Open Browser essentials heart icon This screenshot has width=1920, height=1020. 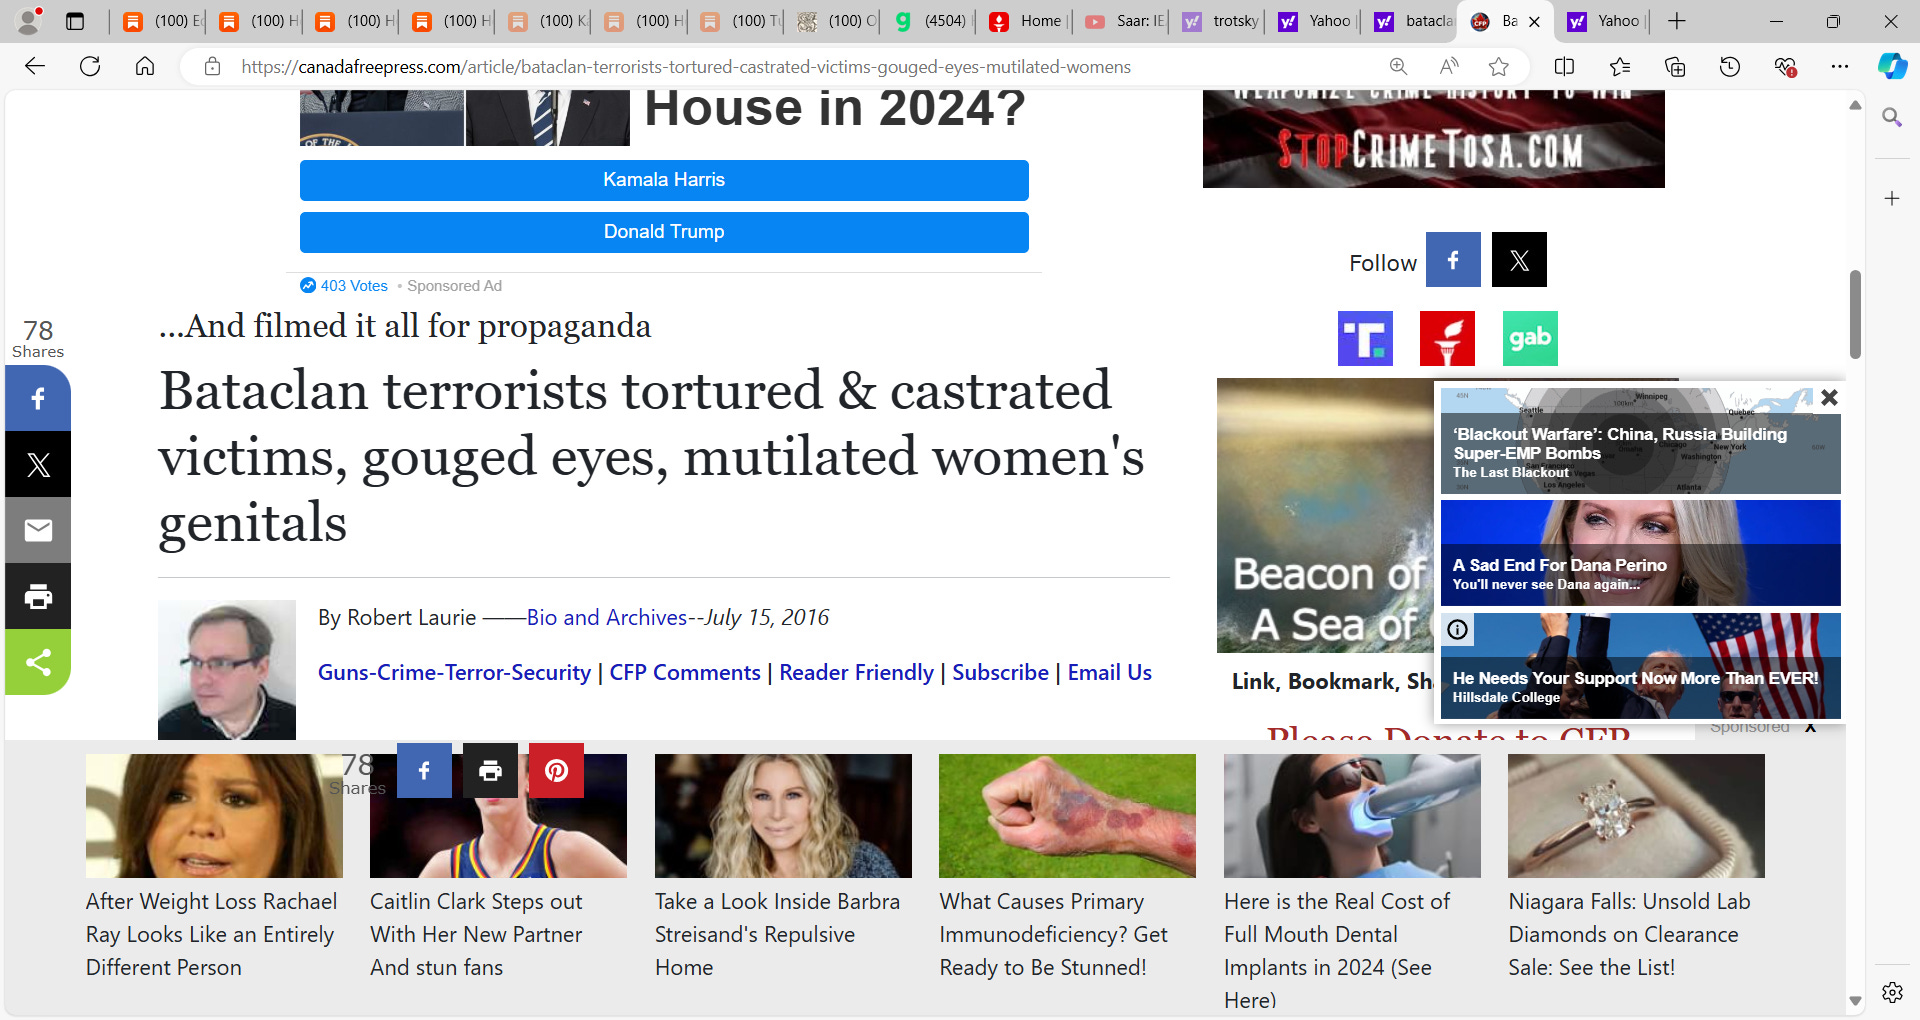tap(1785, 67)
